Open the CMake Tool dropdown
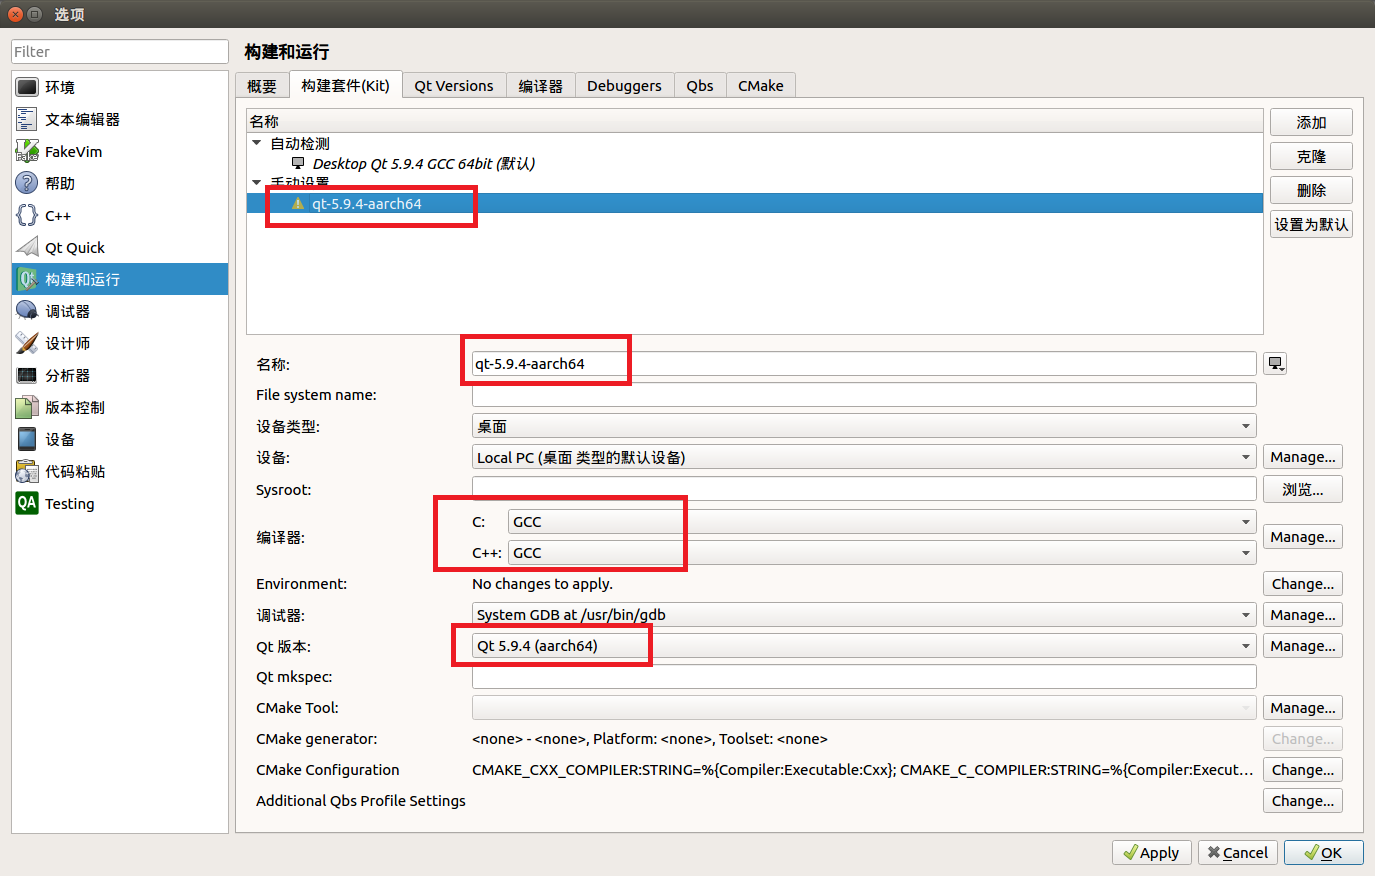The width and height of the screenshot is (1375, 876). [864, 708]
